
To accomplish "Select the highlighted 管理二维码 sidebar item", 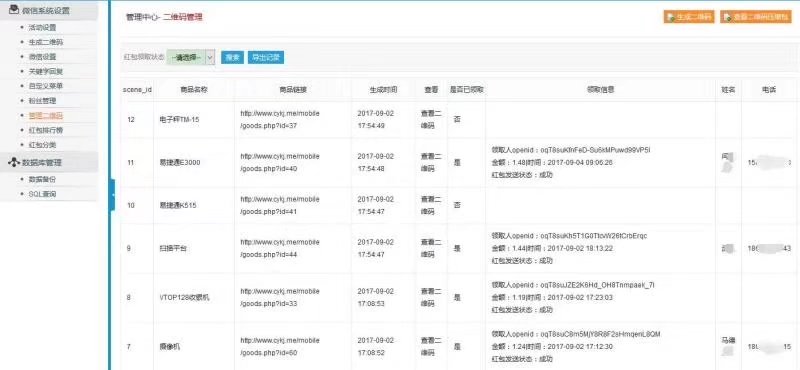I will 46,116.
